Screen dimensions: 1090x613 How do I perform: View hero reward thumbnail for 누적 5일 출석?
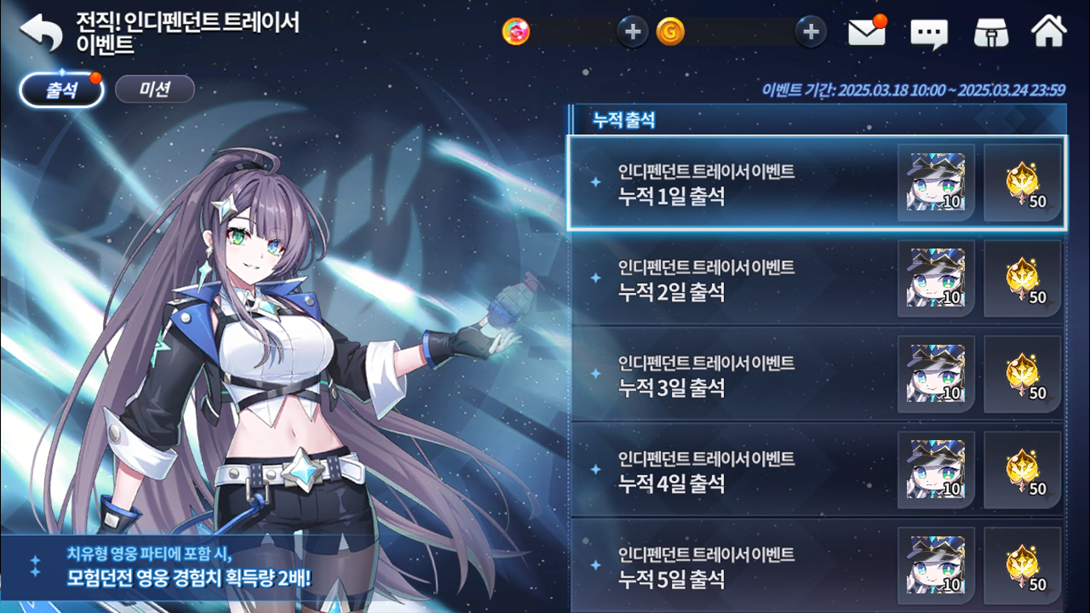point(936,566)
